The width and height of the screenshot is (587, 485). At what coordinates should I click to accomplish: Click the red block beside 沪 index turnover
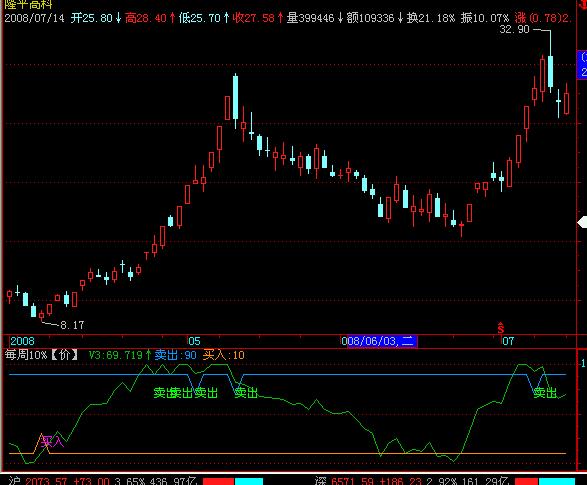tap(218, 481)
